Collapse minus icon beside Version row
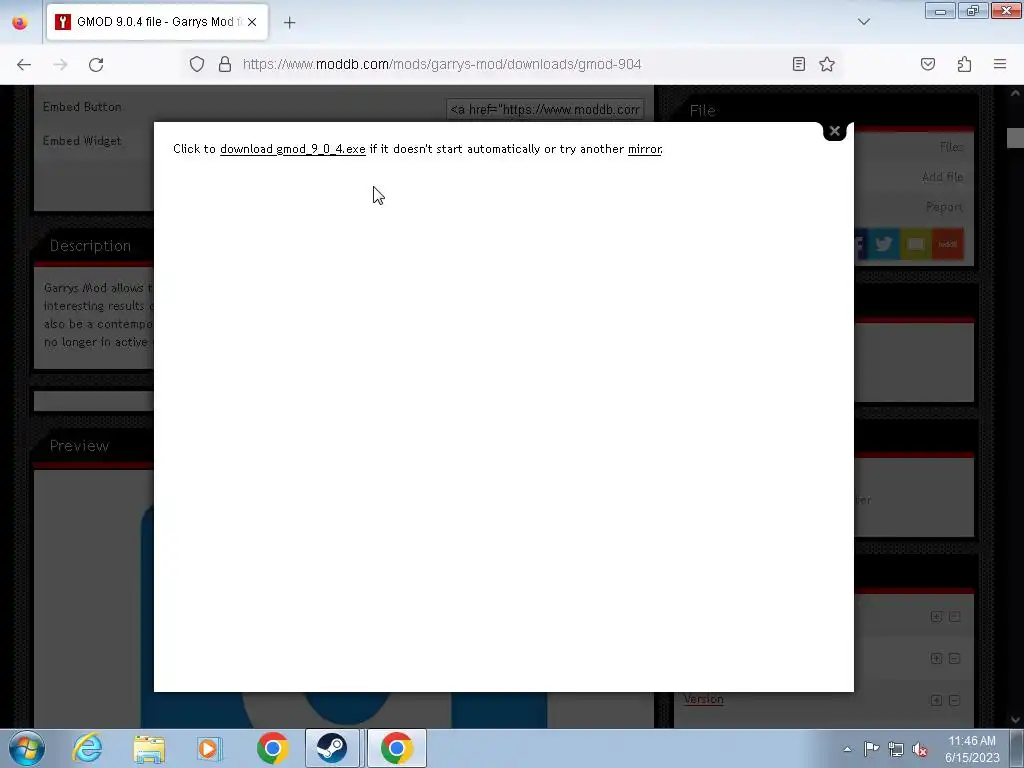This screenshot has width=1024, height=768. (954, 700)
